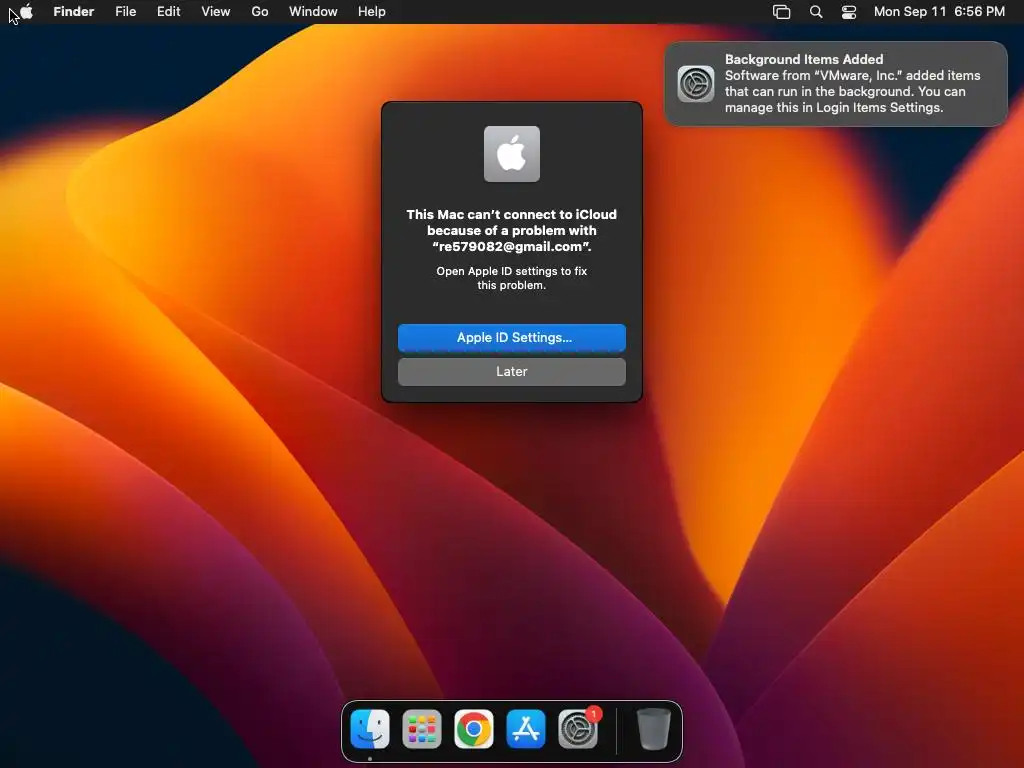
Task: Open the Window menu
Action: [x=313, y=12]
